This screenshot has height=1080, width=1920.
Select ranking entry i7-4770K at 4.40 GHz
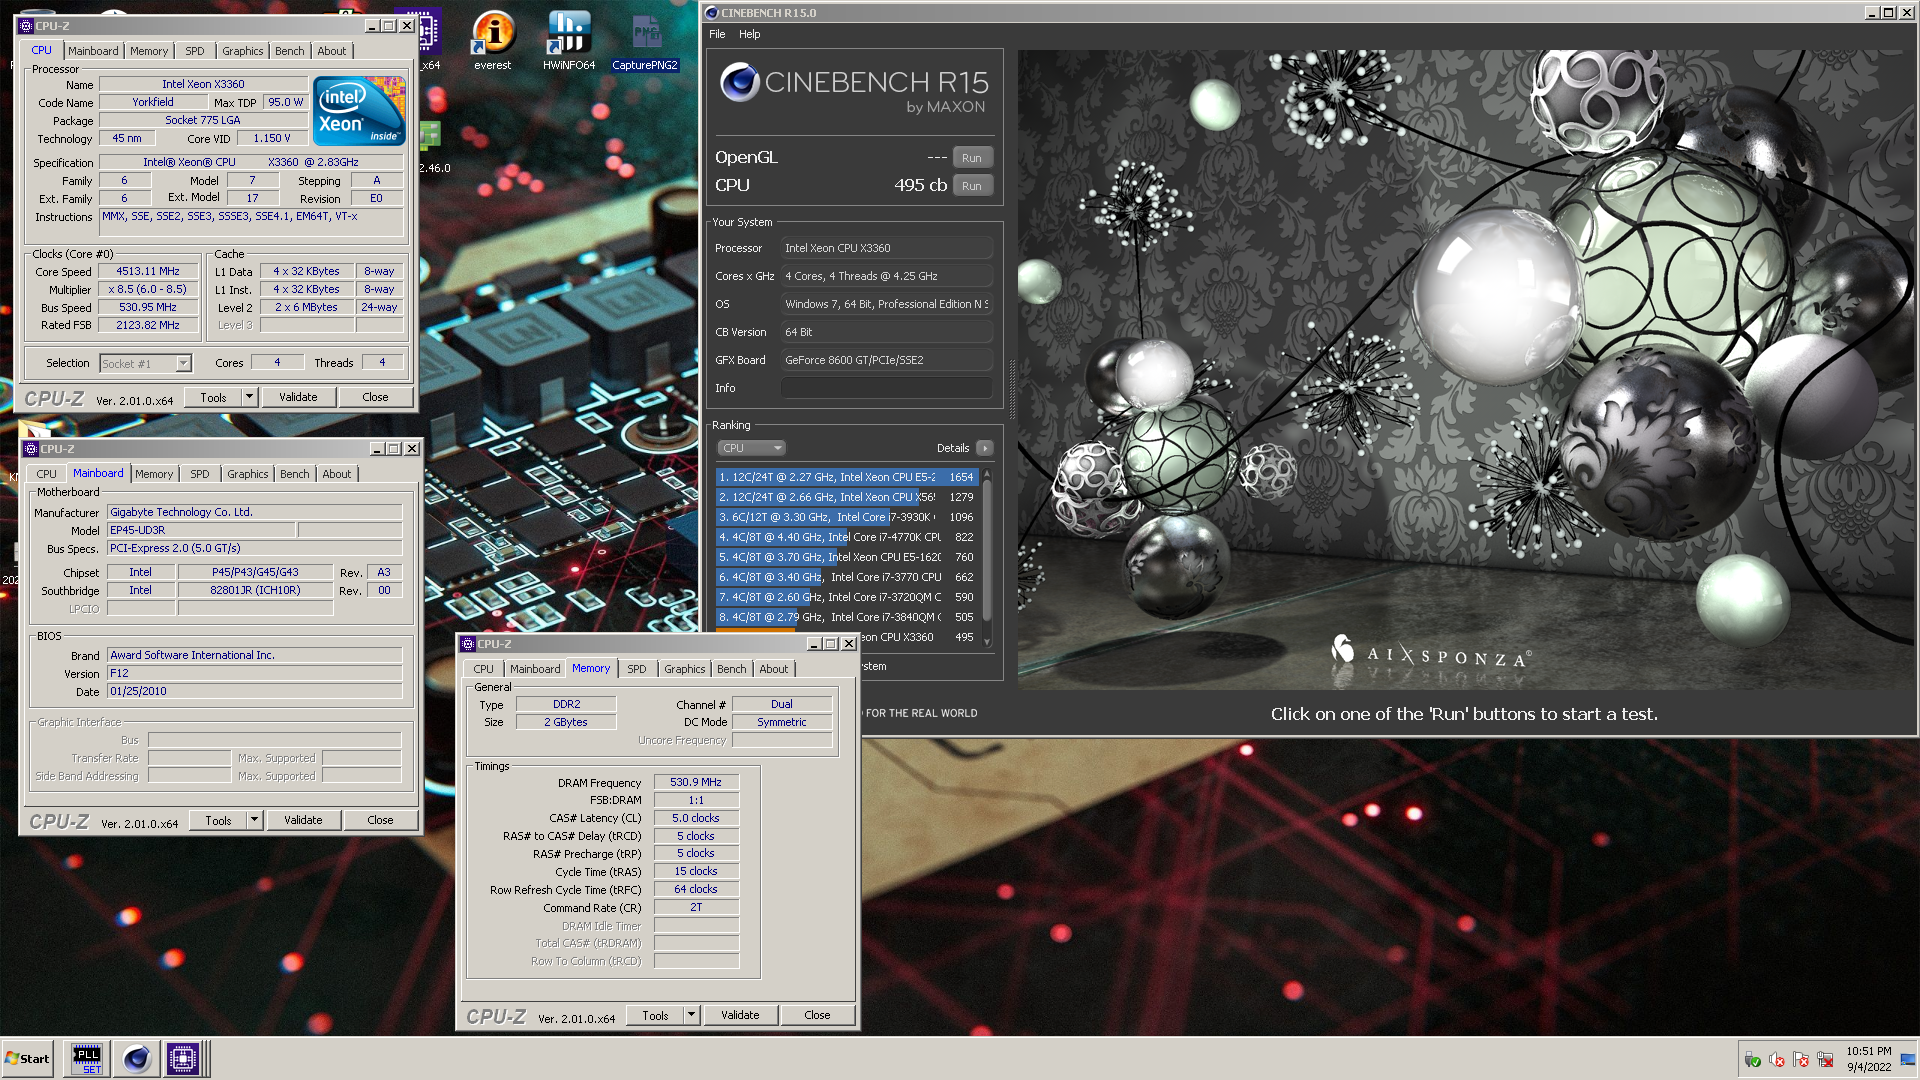(x=846, y=537)
